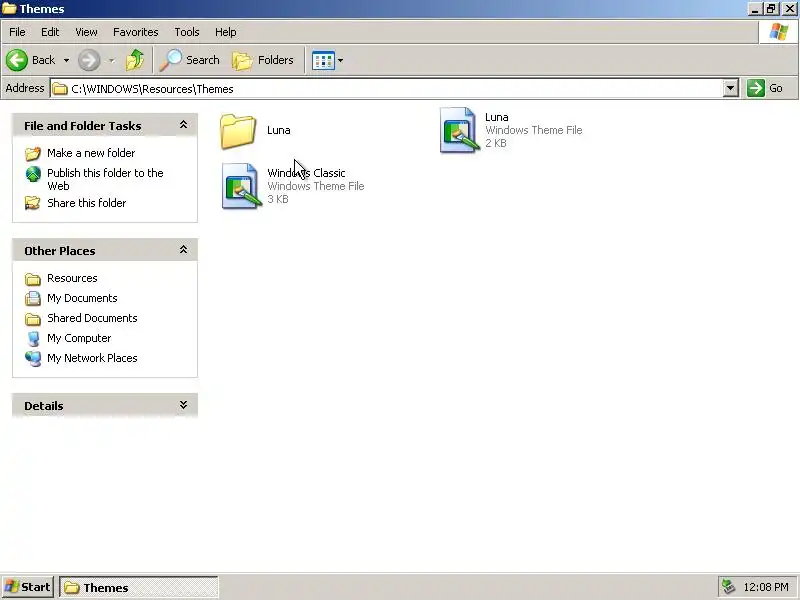Open the Tools menu
The image size is (800, 600).
click(187, 32)
